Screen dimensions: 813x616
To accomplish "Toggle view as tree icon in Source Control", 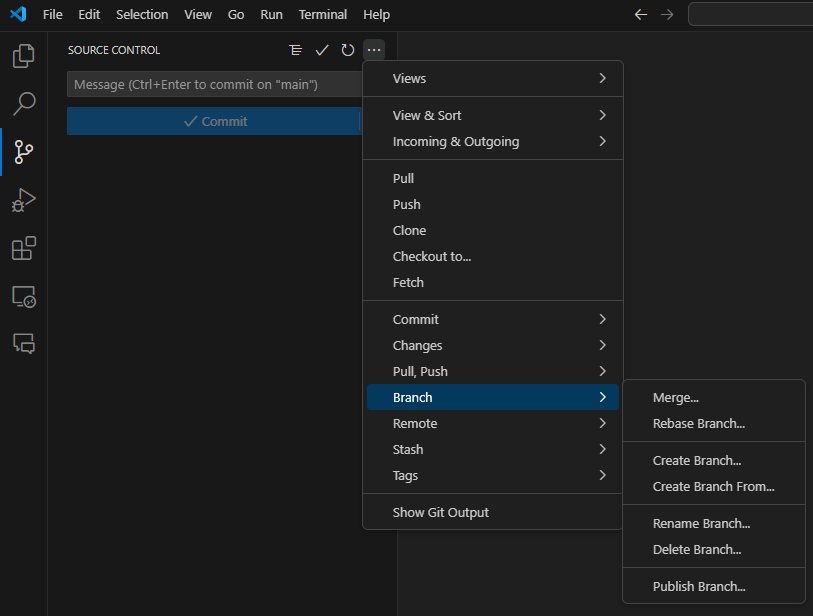I will (295, 50).
